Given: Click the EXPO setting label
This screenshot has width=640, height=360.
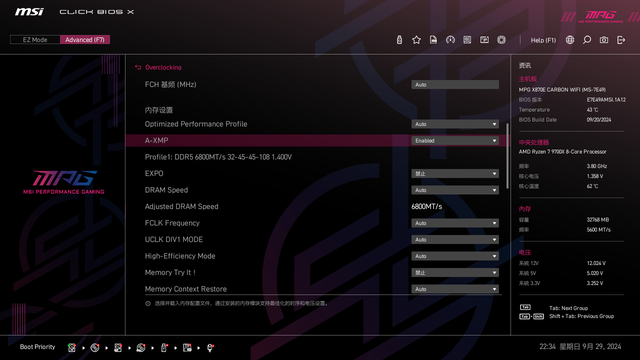Looking at the screenshot, I should tap(154, 173).
